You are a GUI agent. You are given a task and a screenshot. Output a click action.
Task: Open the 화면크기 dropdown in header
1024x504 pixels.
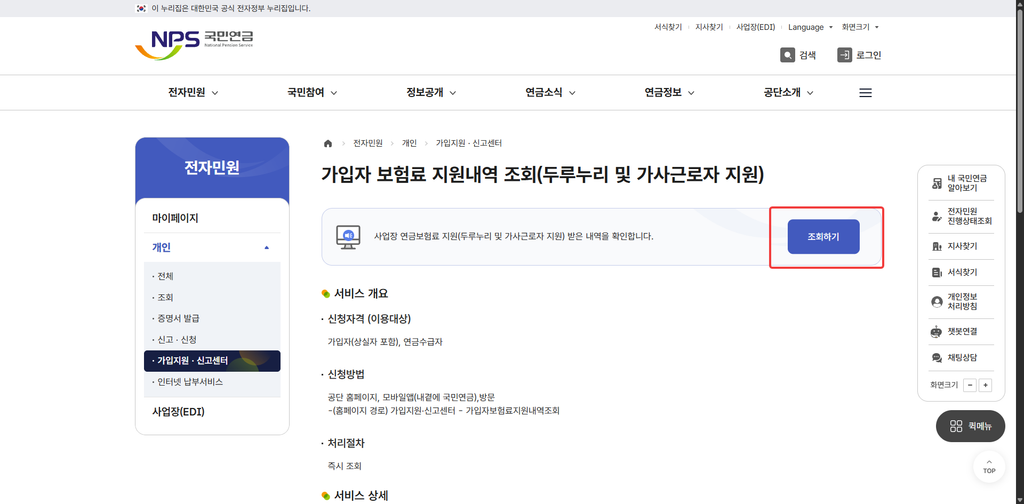point(861,27)
